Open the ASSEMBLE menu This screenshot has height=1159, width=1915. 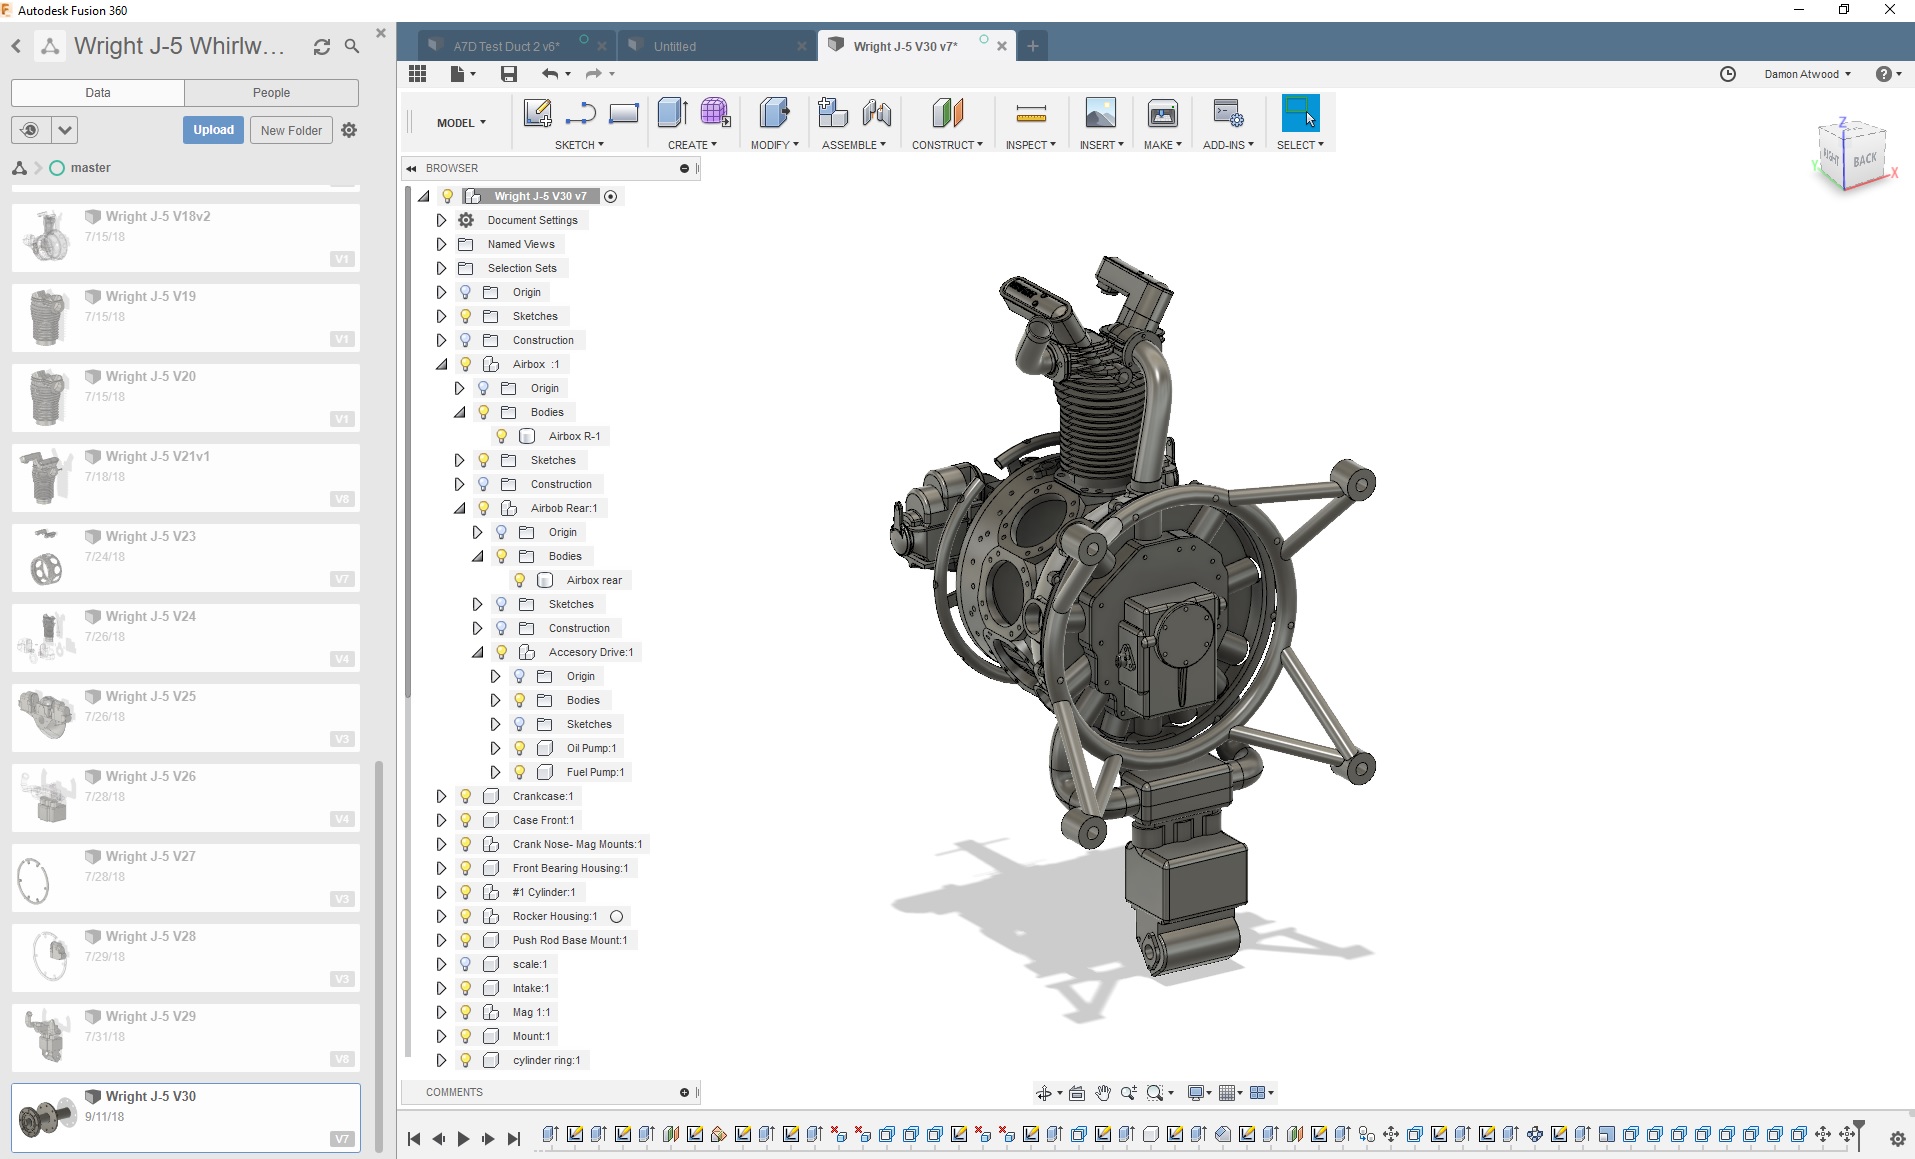854,145
